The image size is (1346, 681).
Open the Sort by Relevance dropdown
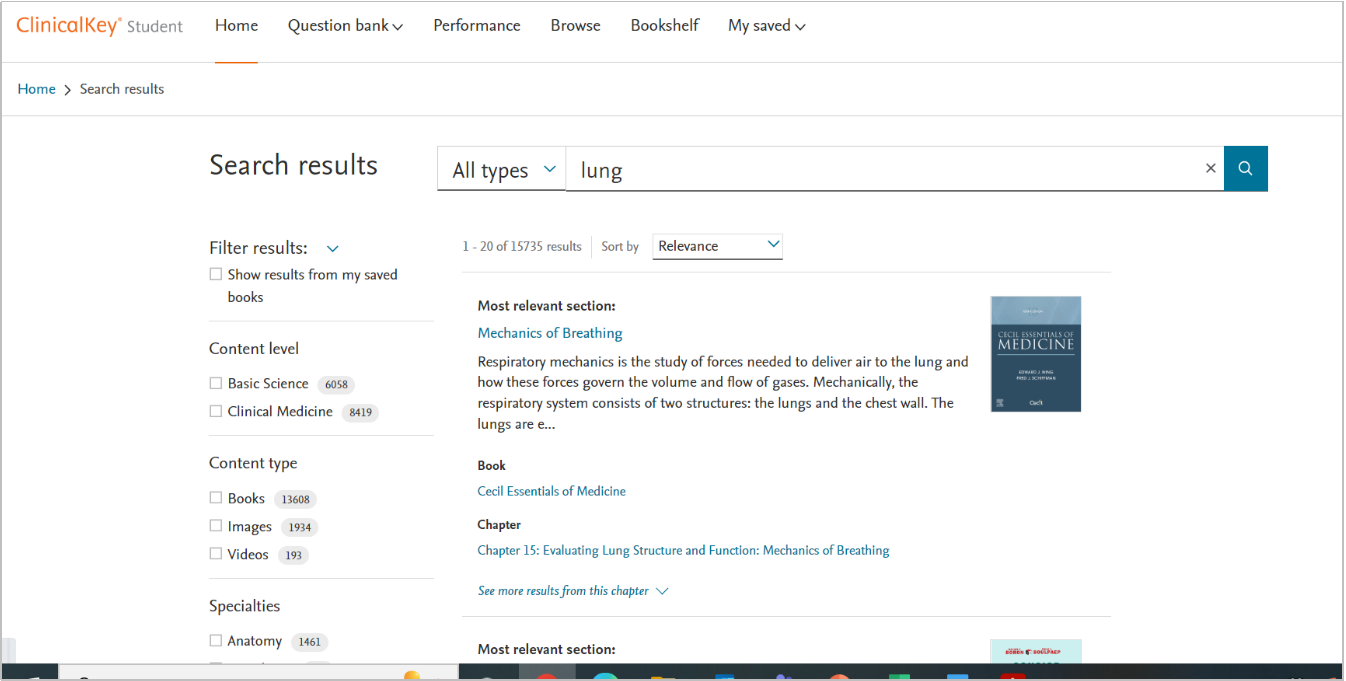click(x=717, y=246)
